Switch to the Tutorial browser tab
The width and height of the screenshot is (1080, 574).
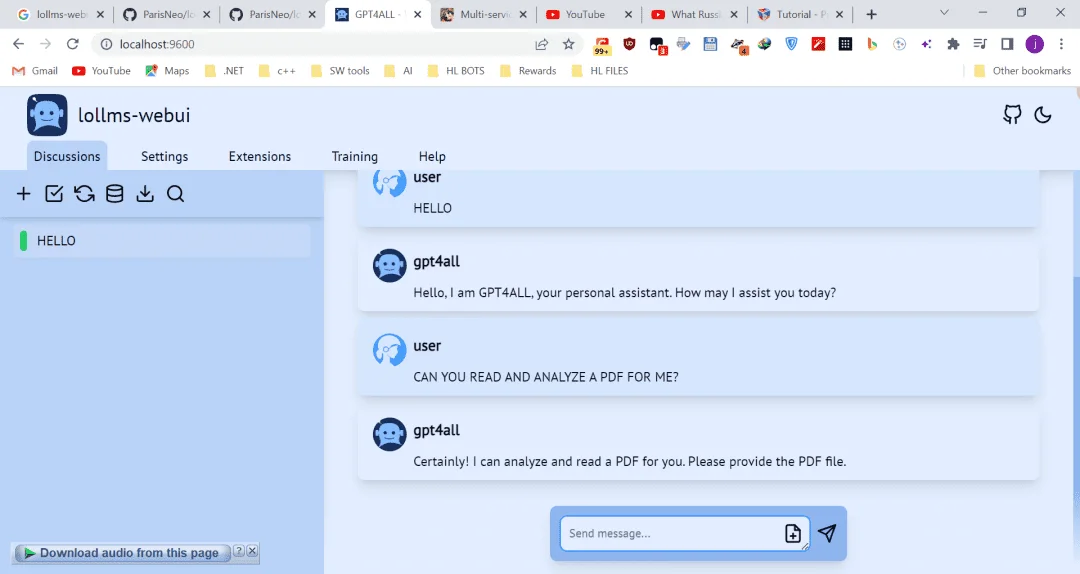(x=799, y=14)
